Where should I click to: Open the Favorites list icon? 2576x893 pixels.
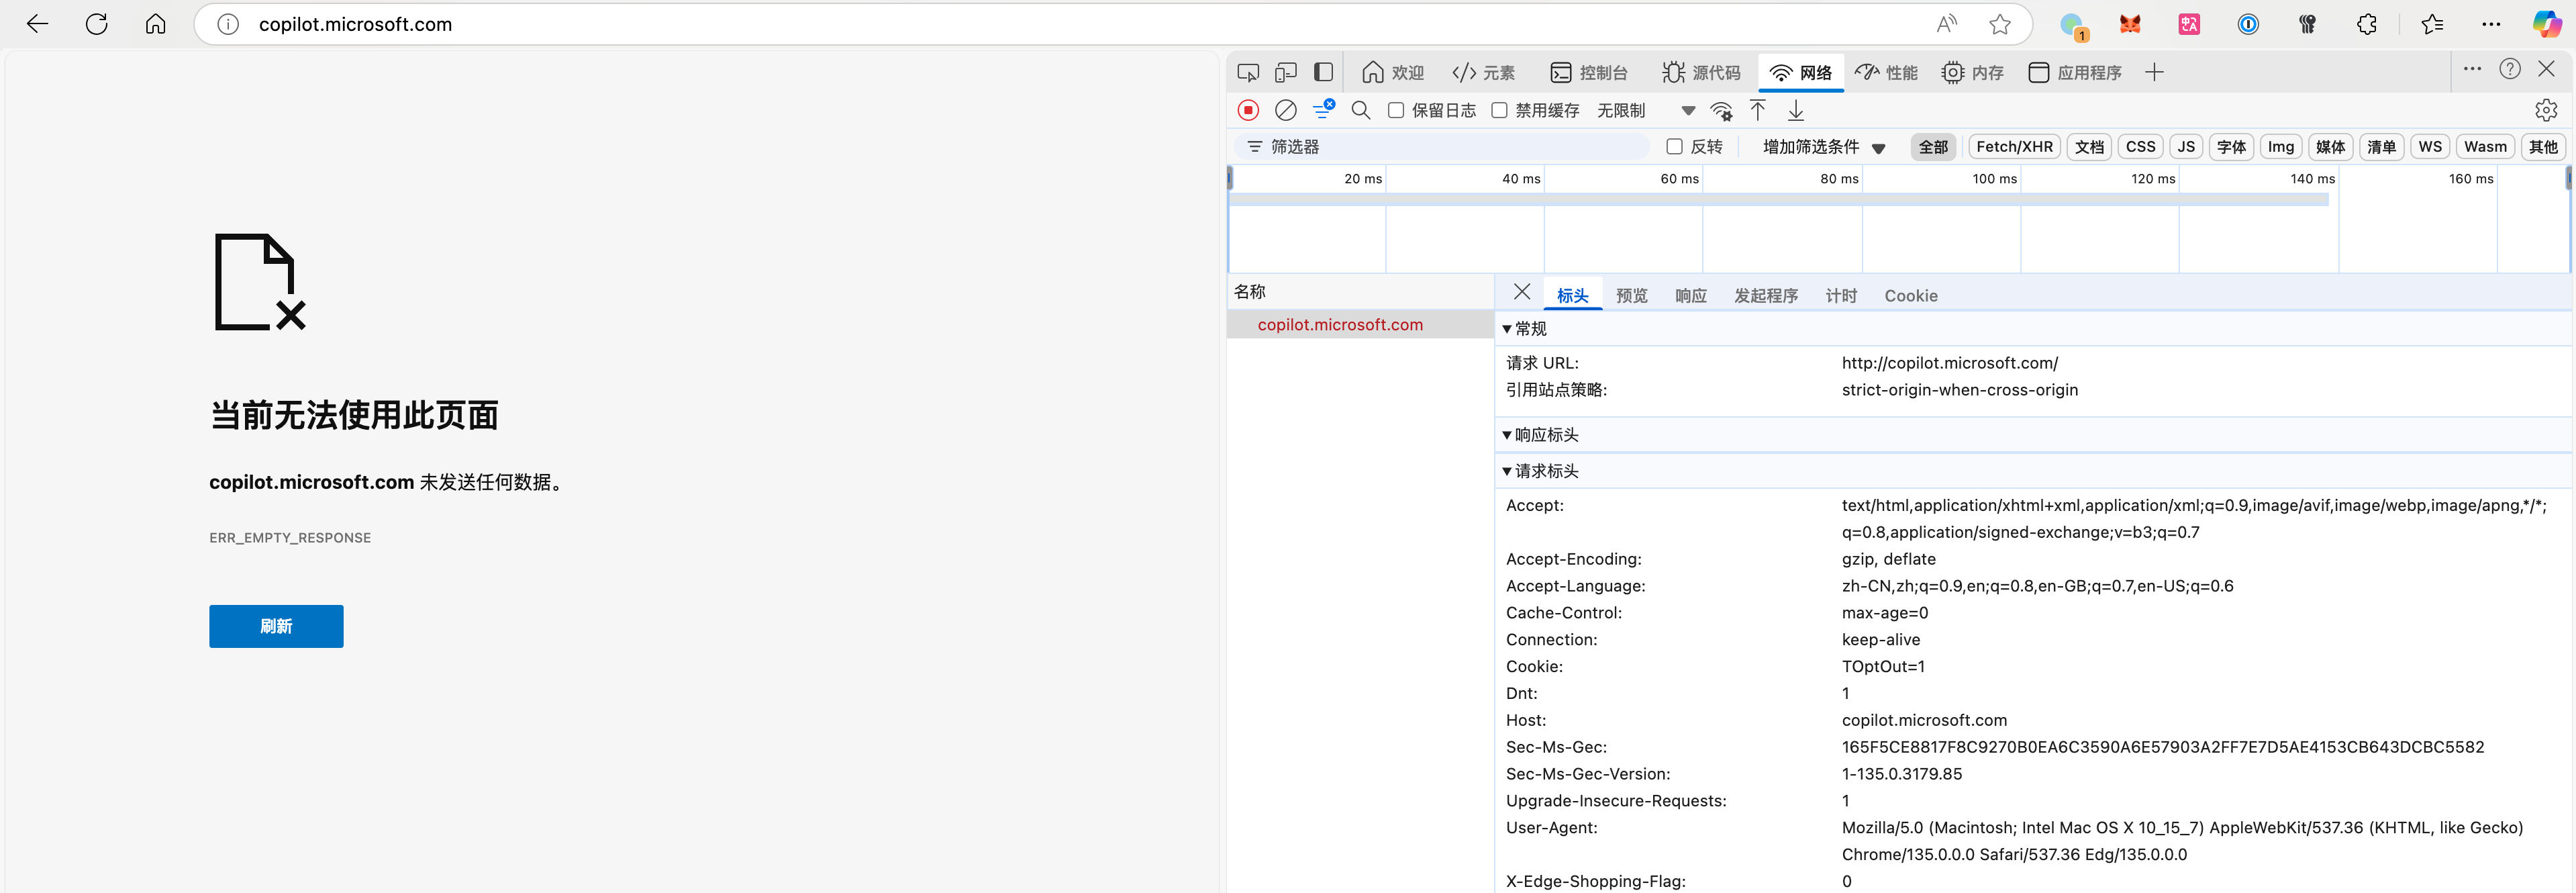click(2433, 24)
